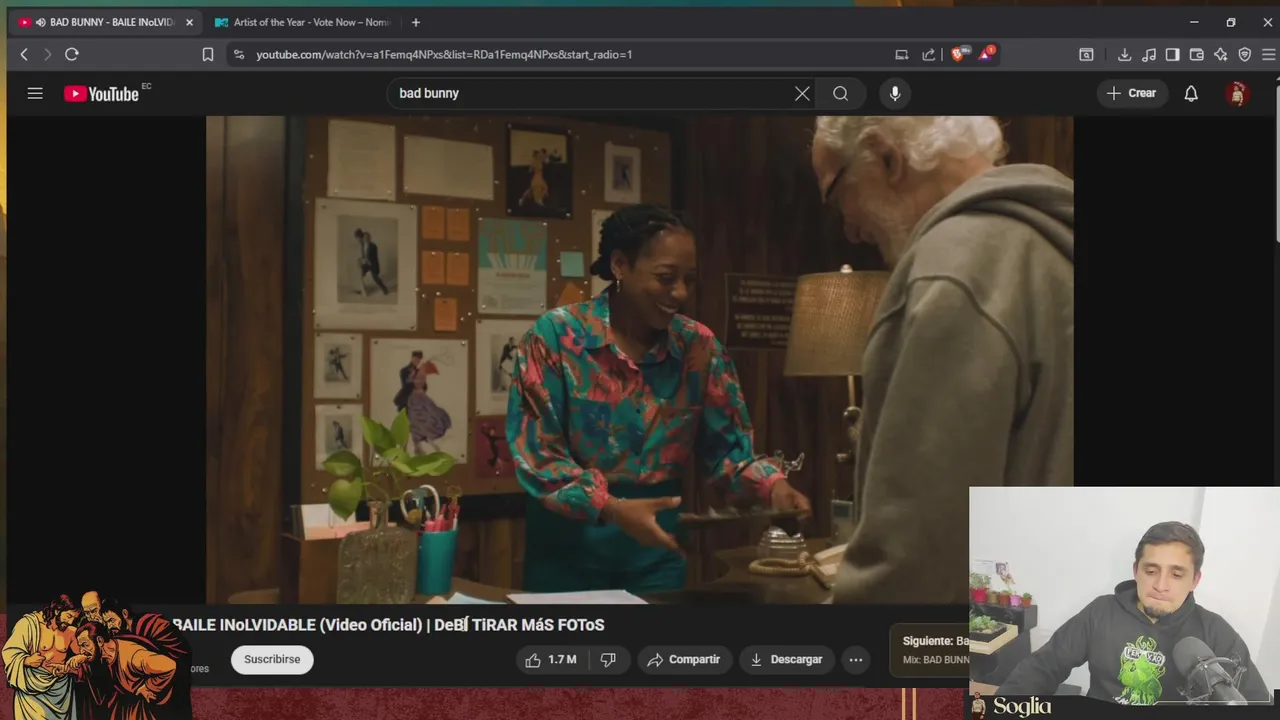Image resolution: width=1280 pixels, height=720 pixels.
Task: Open a new browser tab
Action: pos(416,22)
